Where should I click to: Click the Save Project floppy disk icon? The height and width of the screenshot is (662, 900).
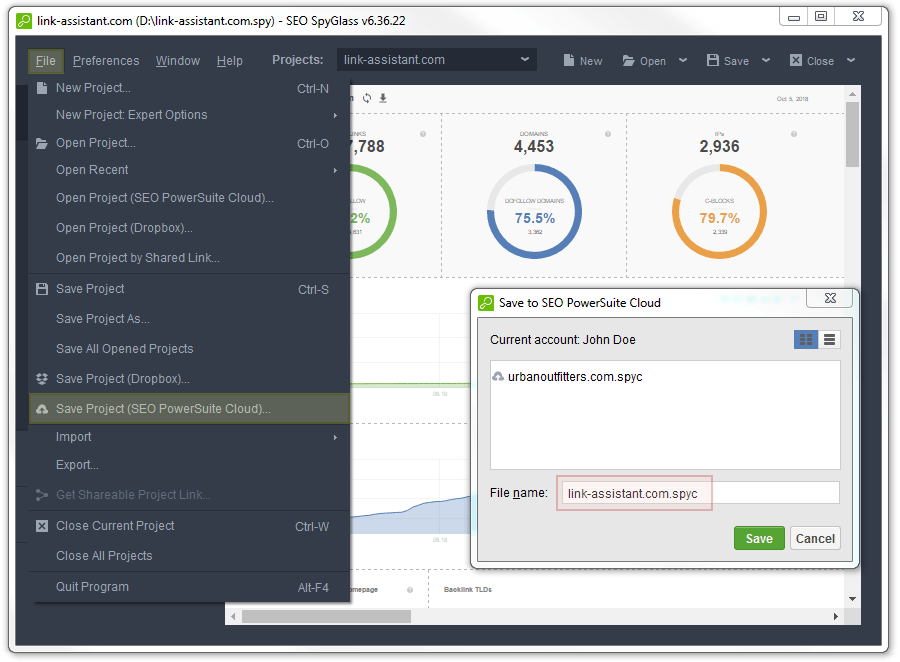[x=42, y=289]
